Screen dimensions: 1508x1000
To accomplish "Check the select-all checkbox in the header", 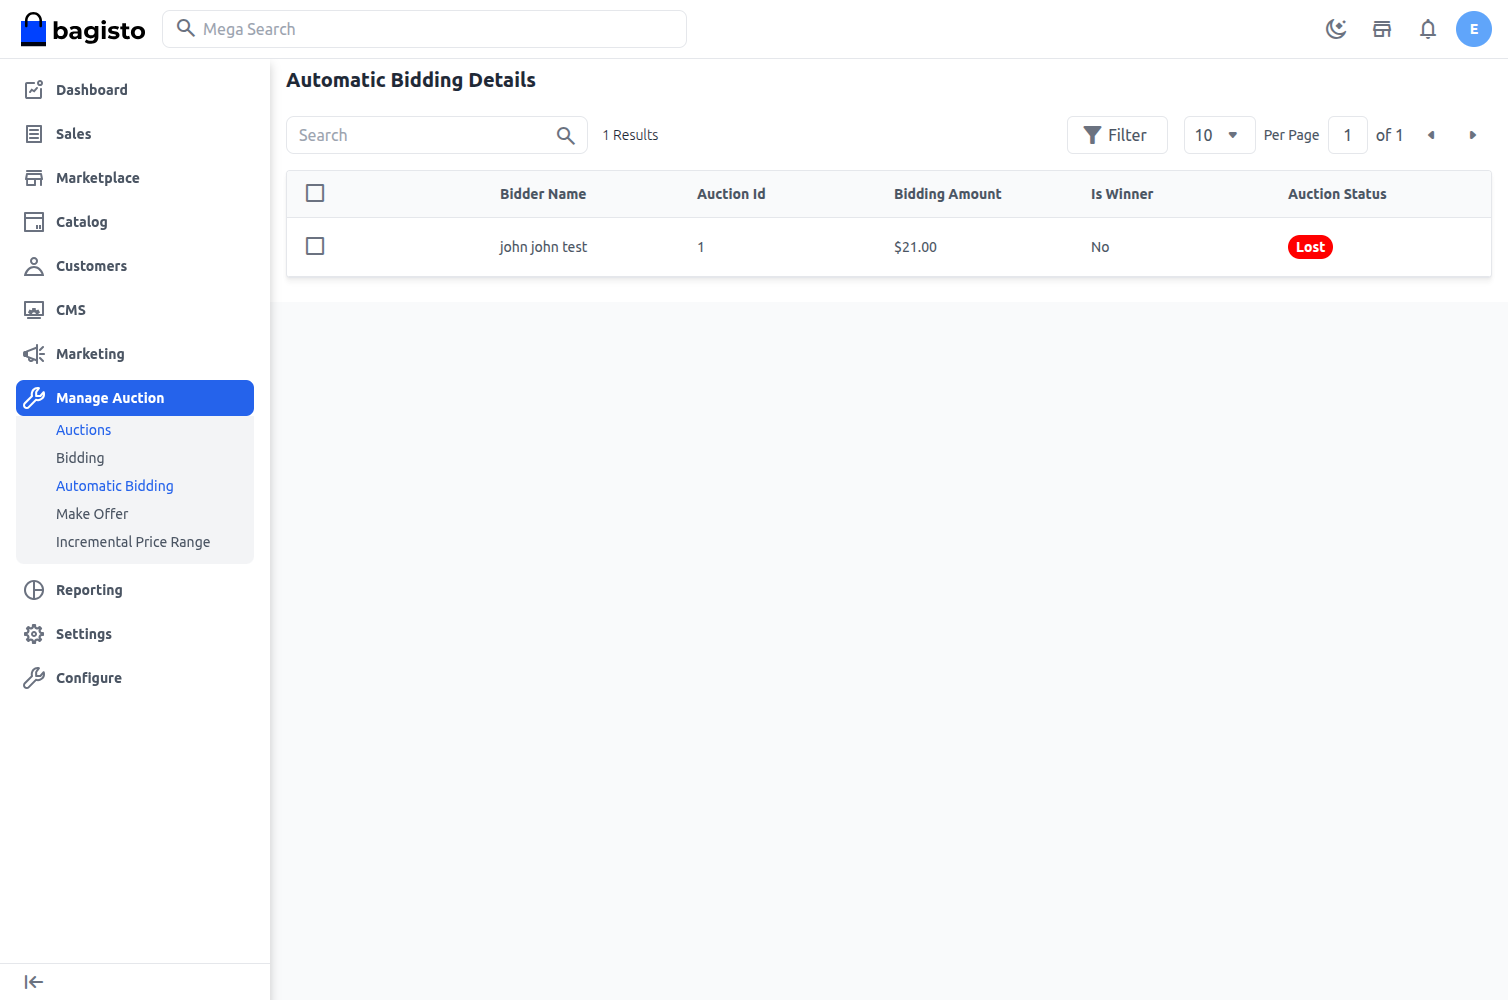I will click(315, 192).
